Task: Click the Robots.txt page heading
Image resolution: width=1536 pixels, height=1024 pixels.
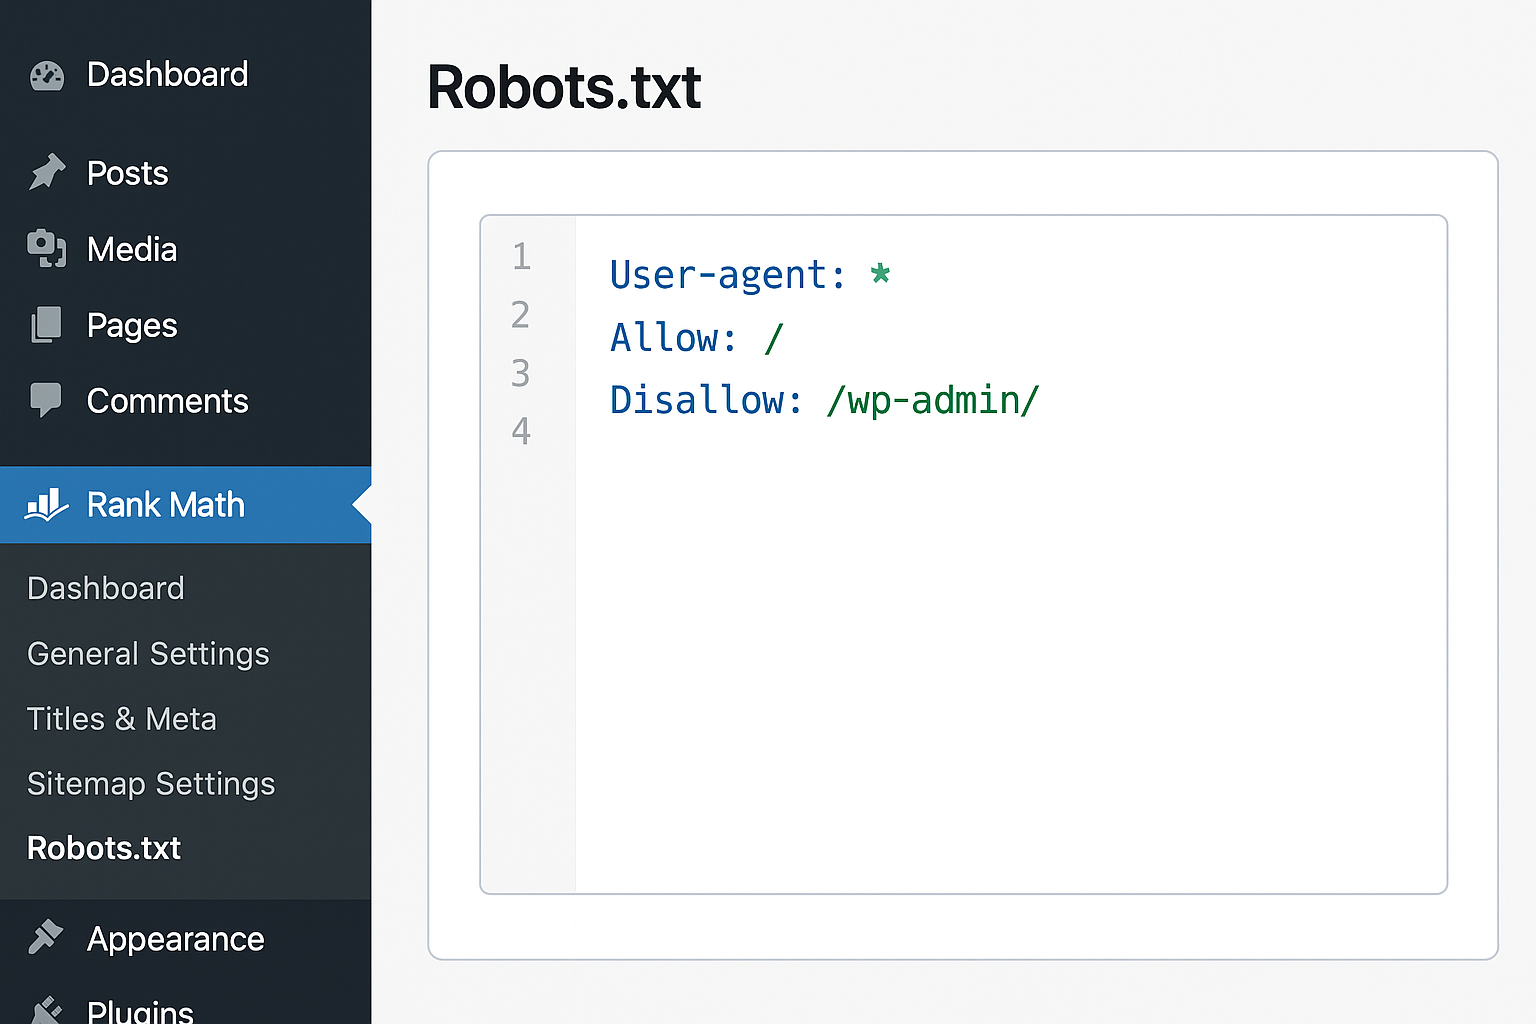Action: (564, 87)
